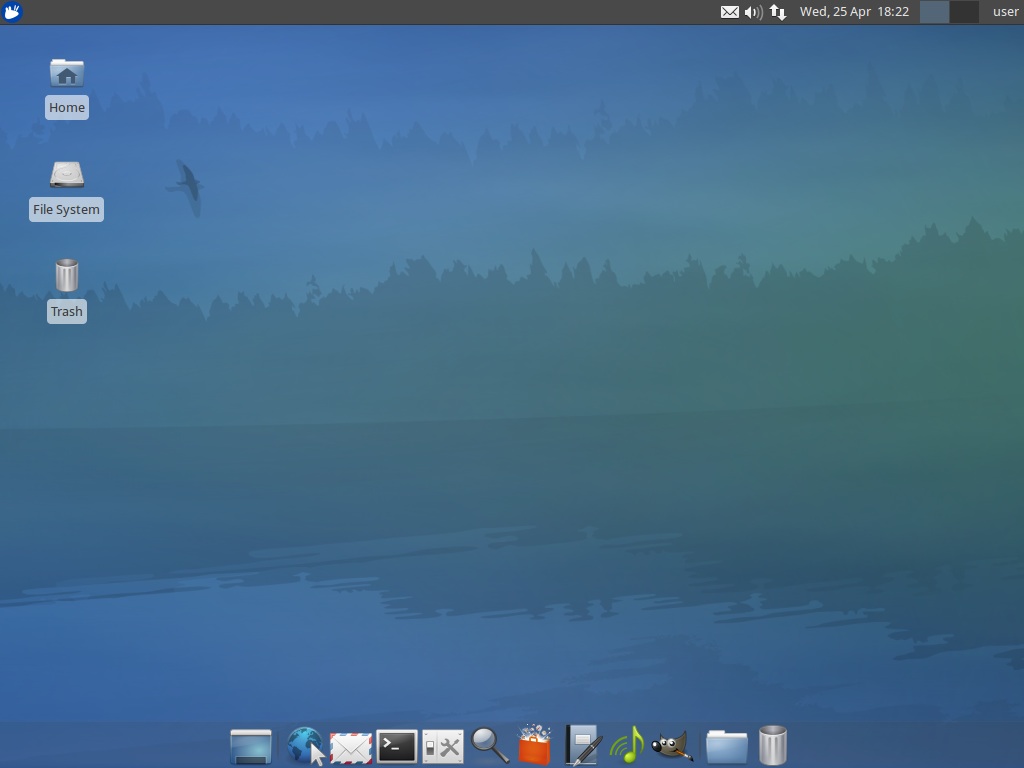This screenshot has height=768, width=1024.
Task: Click the Trash label on desktop
Action: click(67, 311)
